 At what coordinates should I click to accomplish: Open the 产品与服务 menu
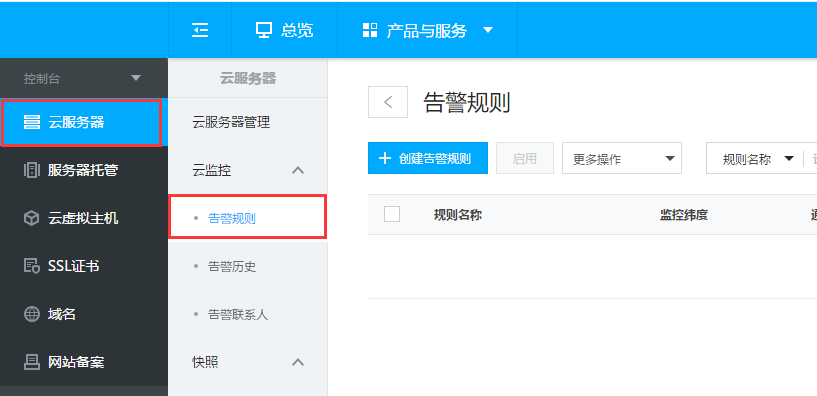(428, 30)
